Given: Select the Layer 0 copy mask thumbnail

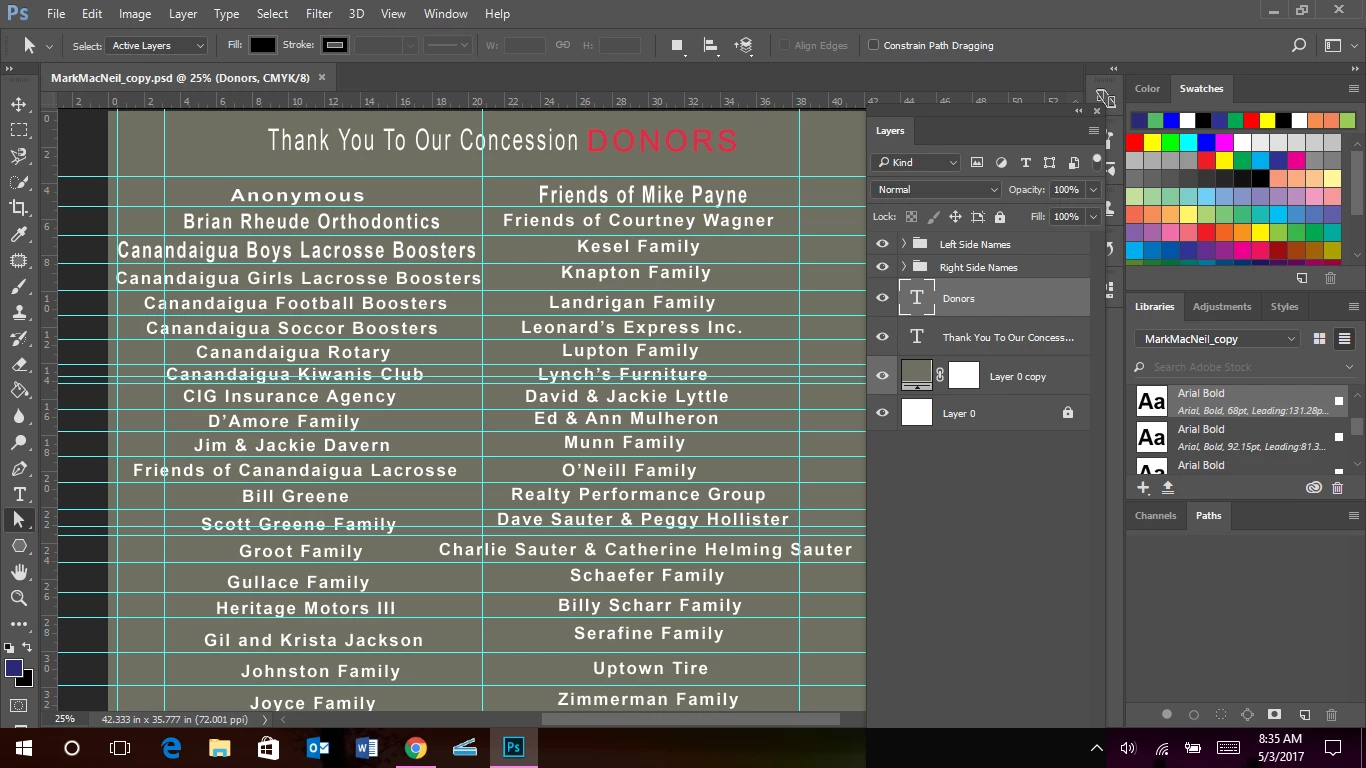Looking at the screenshot, I should [963, 376].
